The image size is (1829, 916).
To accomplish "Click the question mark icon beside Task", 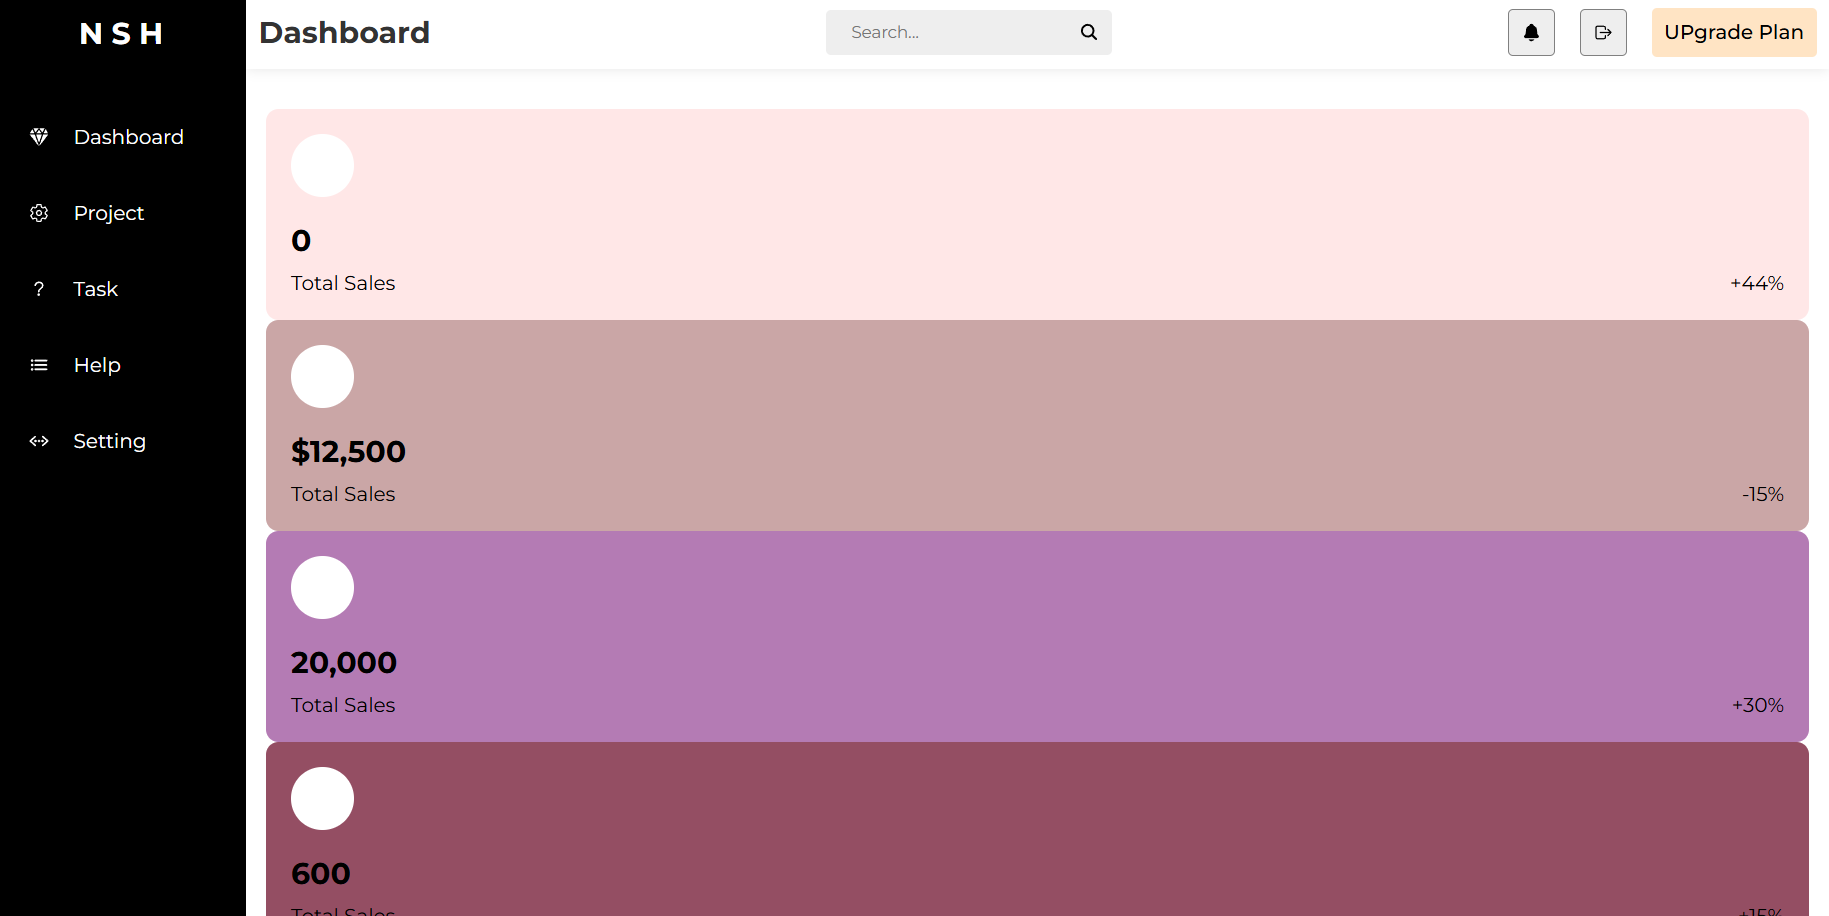I will pos(39,289).
